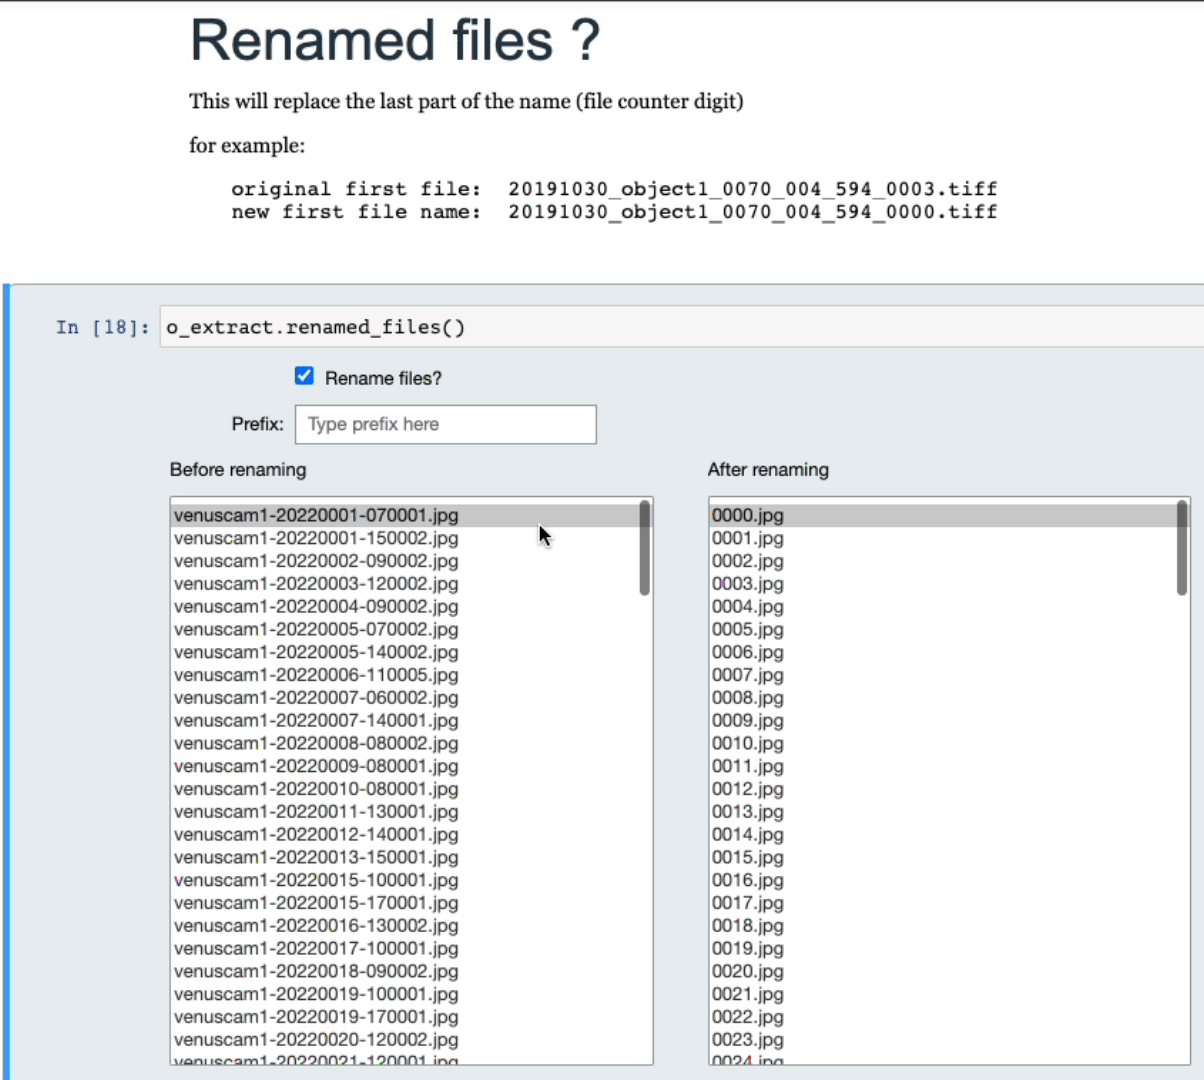Viewport: 1204px width, 1080px height.
Task: Click the Renamed files ? heading
Action: pyautogui.click(x=395, y=41)
